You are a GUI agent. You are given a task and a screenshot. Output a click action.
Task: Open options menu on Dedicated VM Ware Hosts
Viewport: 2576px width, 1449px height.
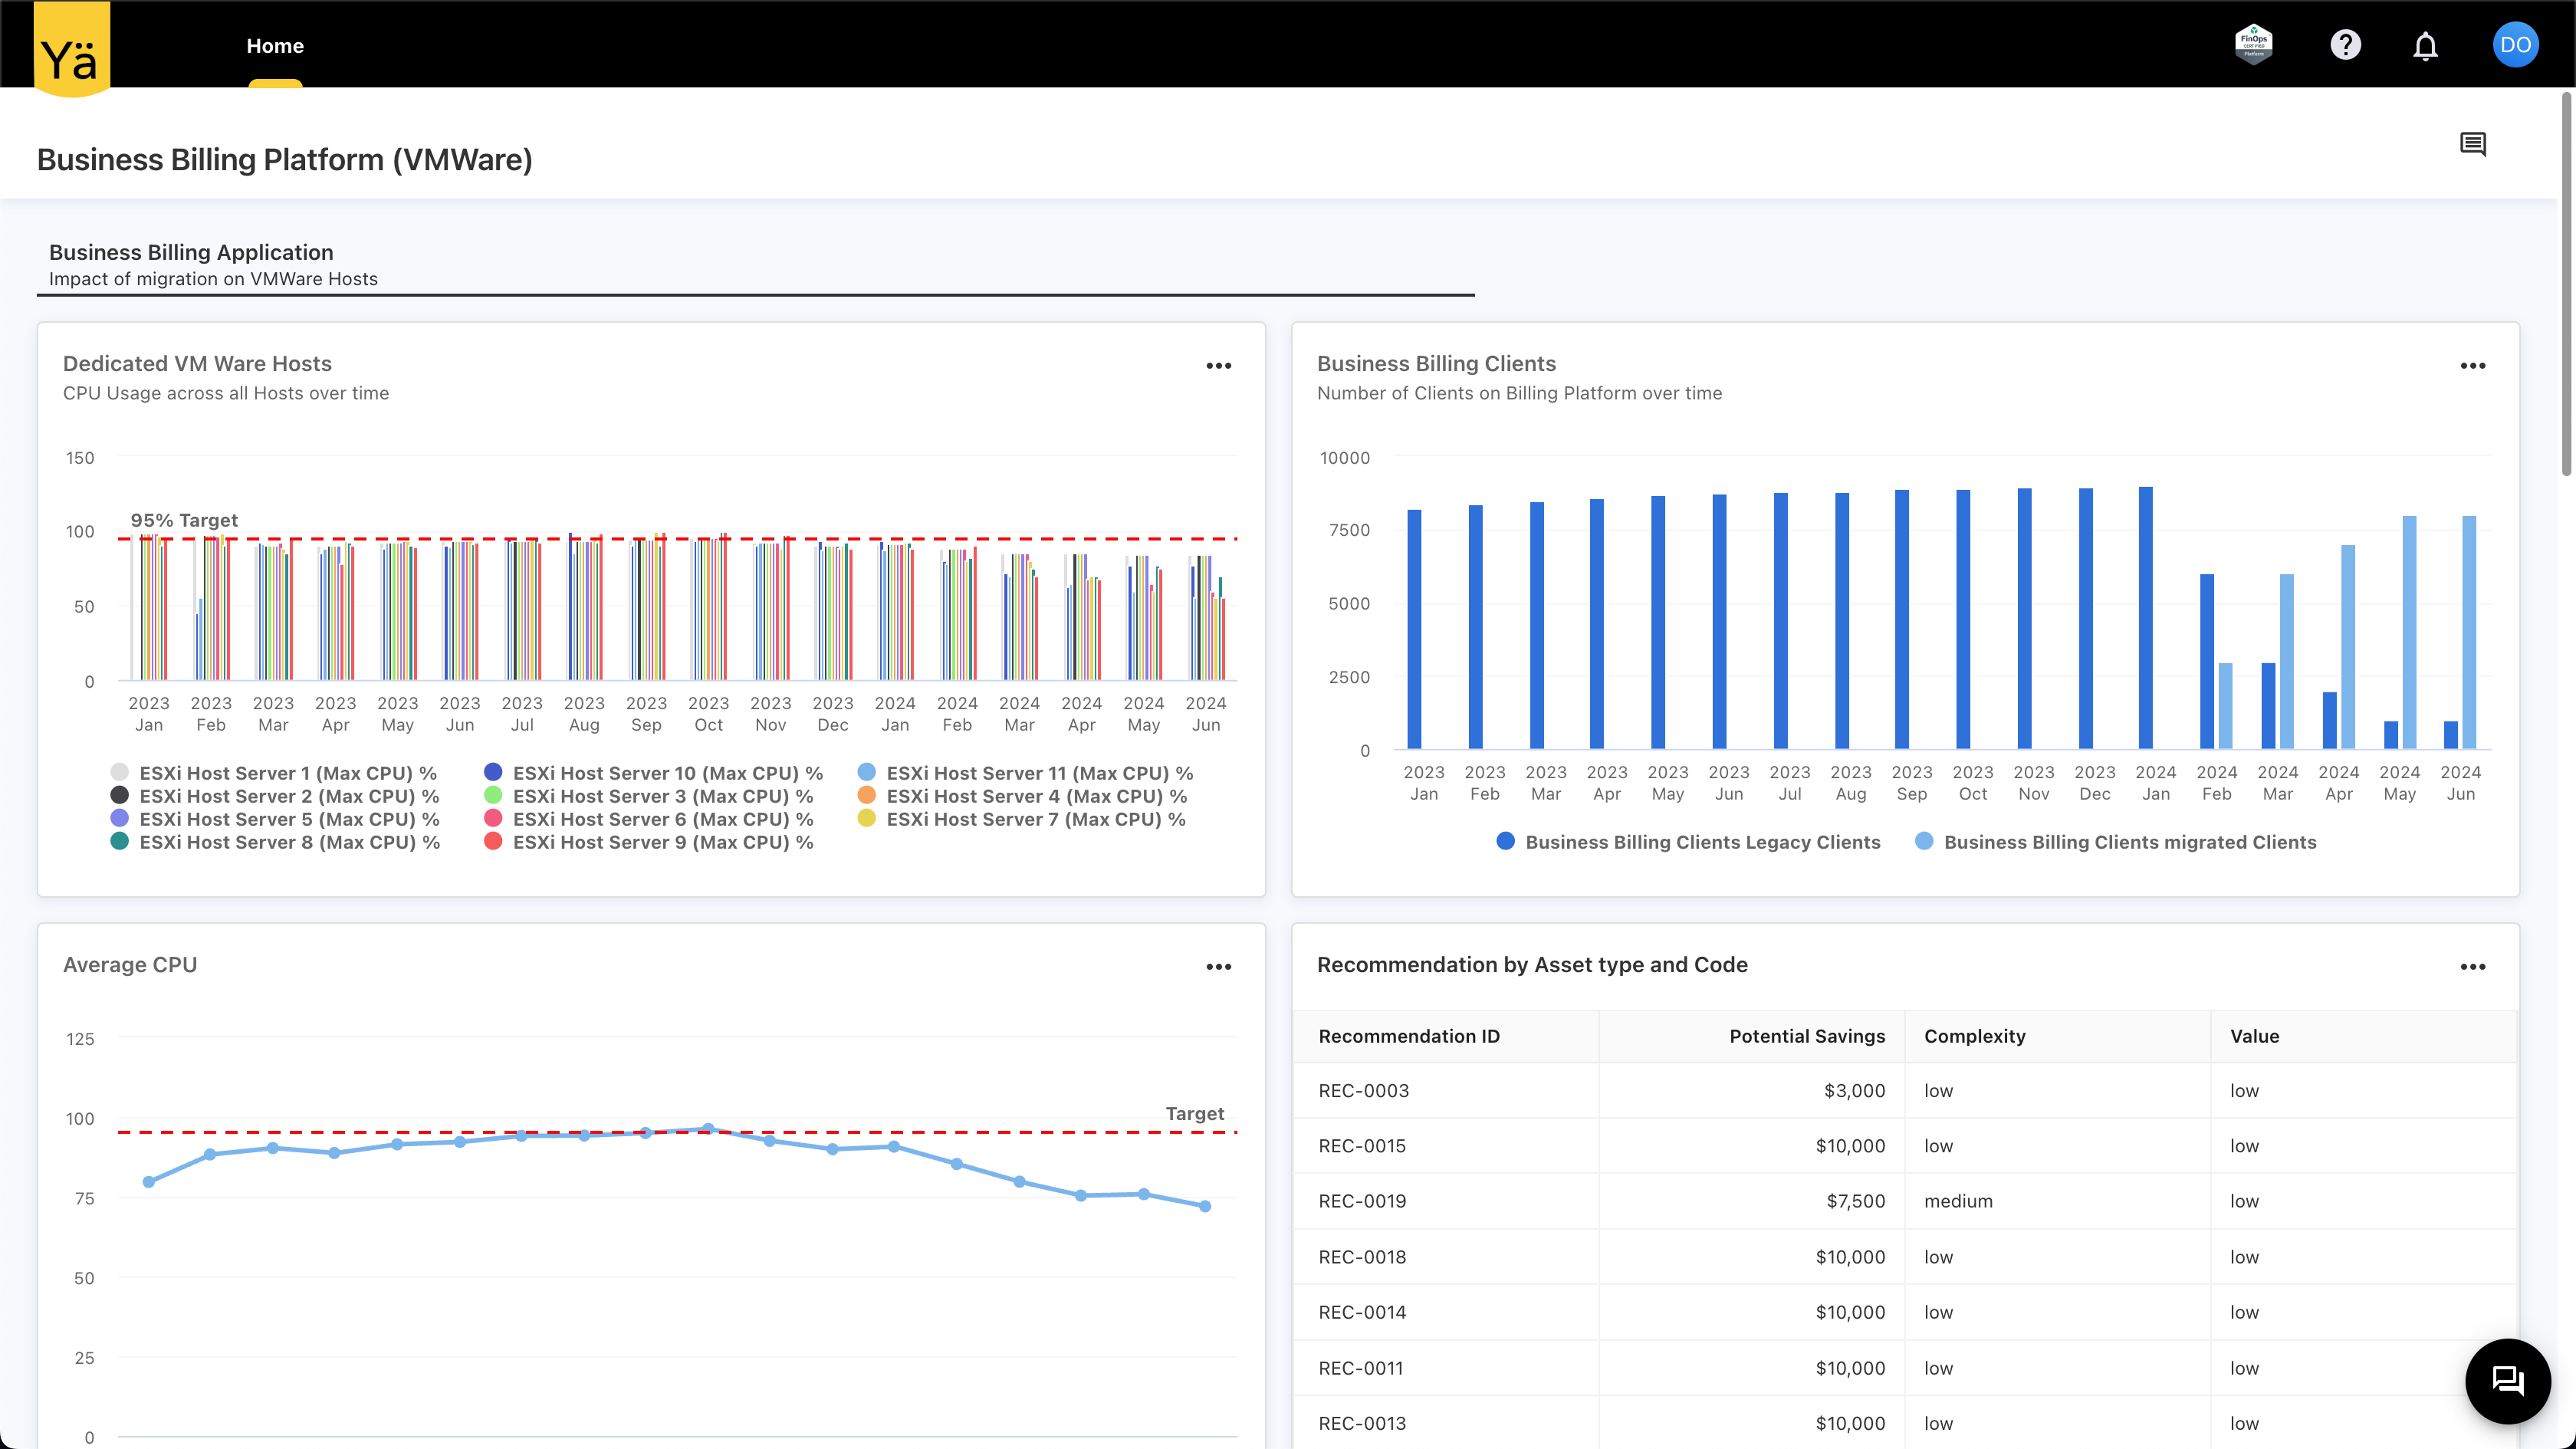[1219, 365]
